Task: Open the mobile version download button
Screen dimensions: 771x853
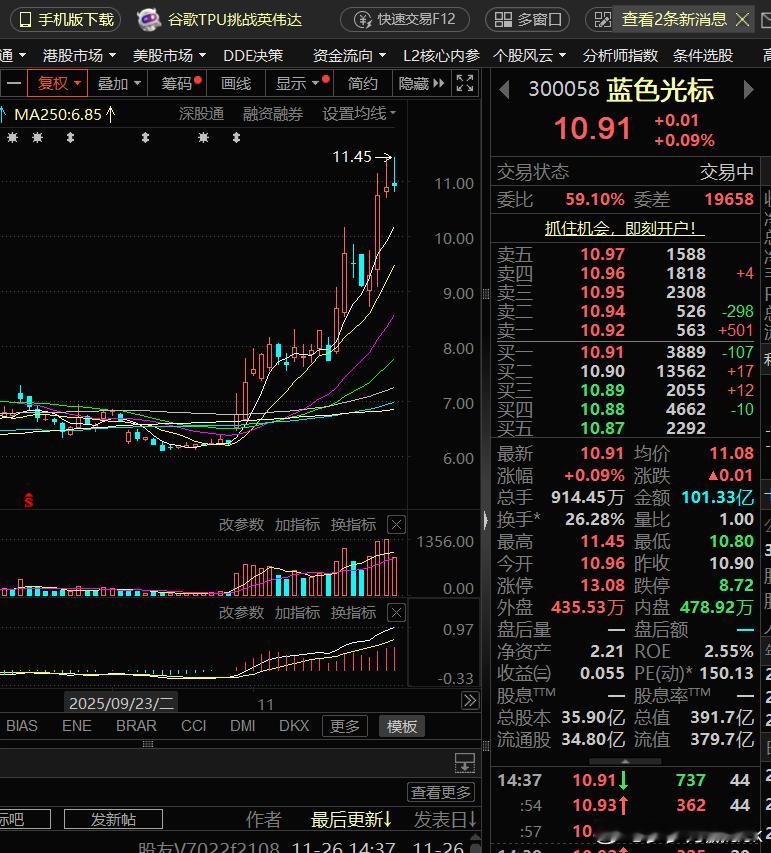Action: point(66,20)
